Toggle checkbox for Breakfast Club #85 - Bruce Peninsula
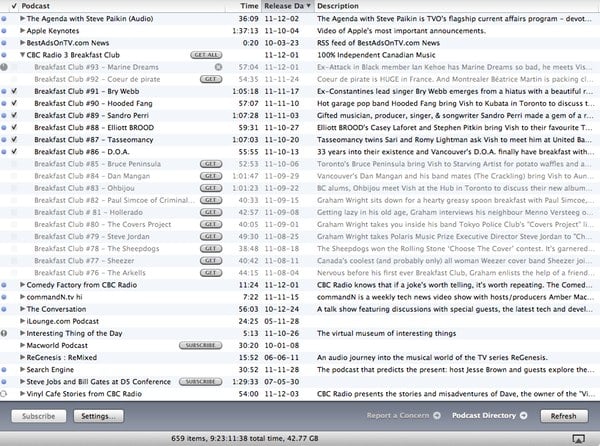Screen dimensions: 600x446 tap(14, 164)
